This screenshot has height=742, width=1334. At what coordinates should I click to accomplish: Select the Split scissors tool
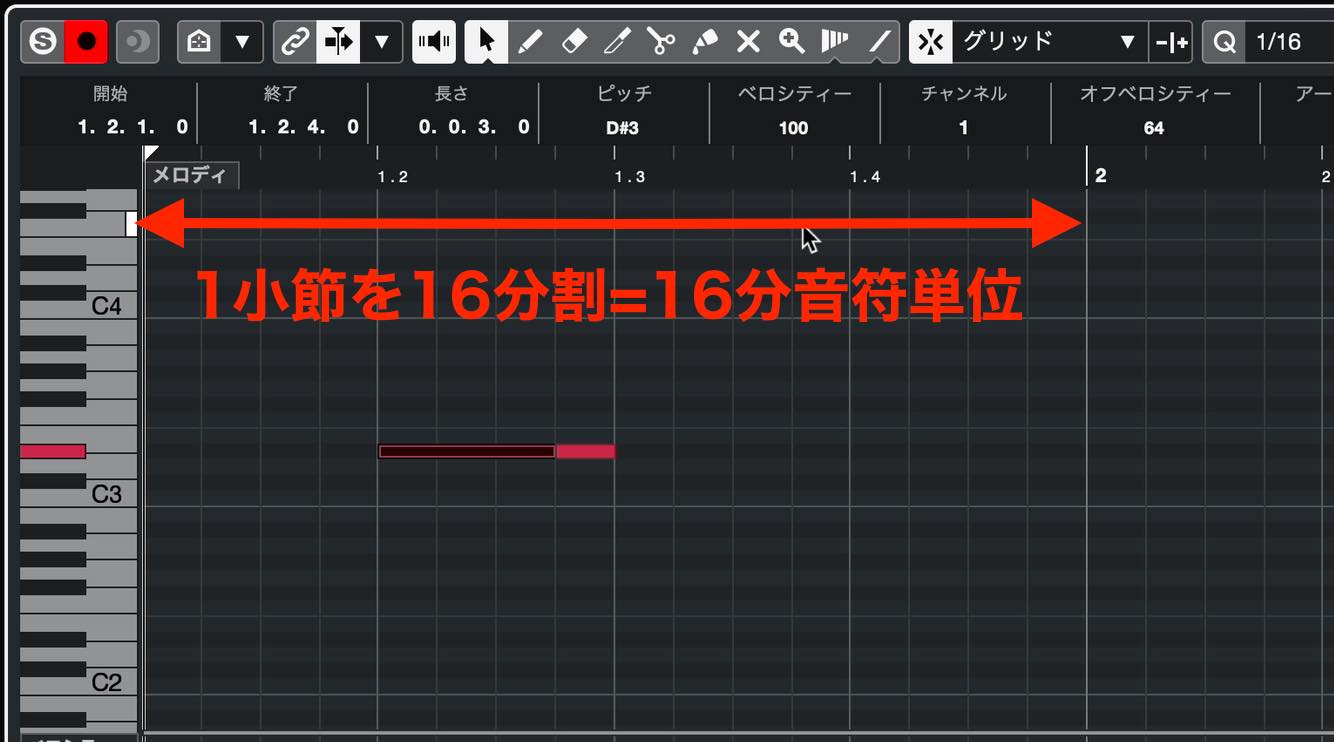[661, 42]
